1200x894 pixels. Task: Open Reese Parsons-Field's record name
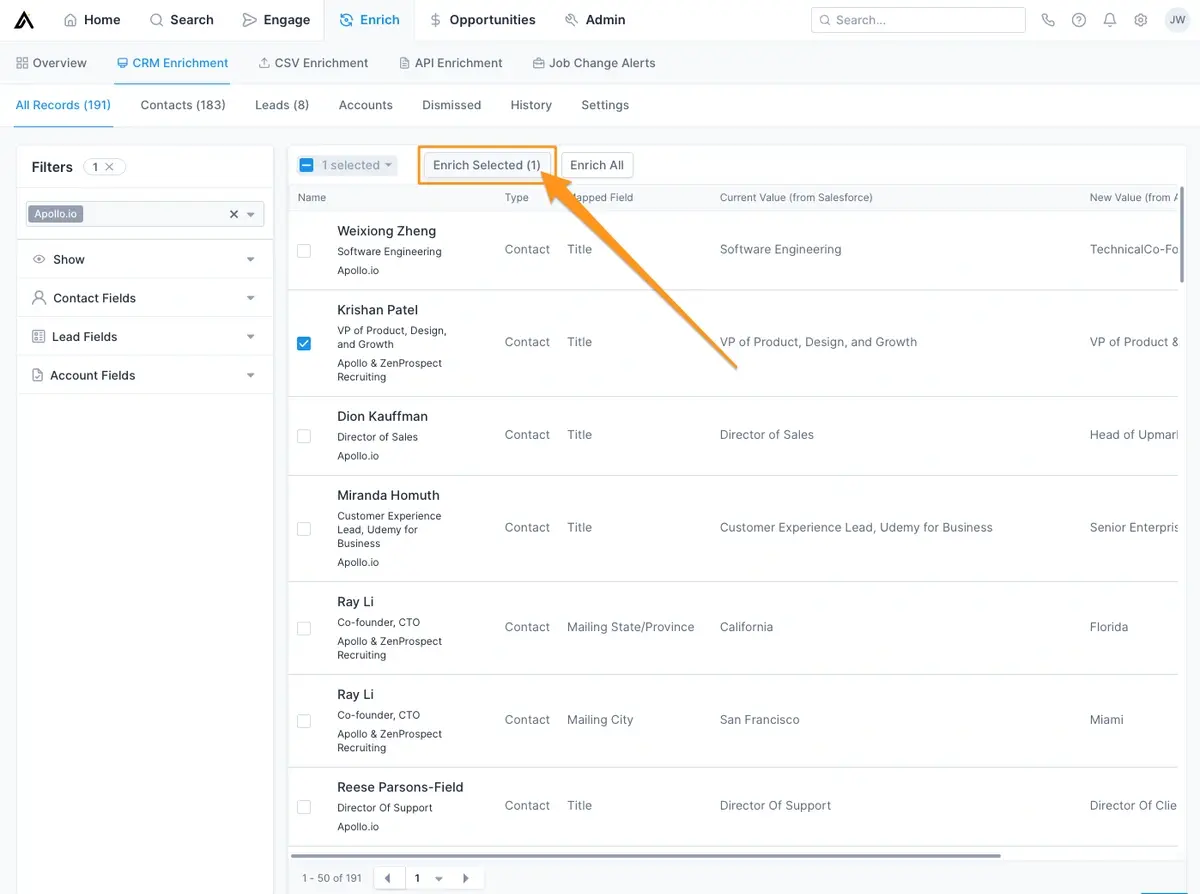(400, 787)
